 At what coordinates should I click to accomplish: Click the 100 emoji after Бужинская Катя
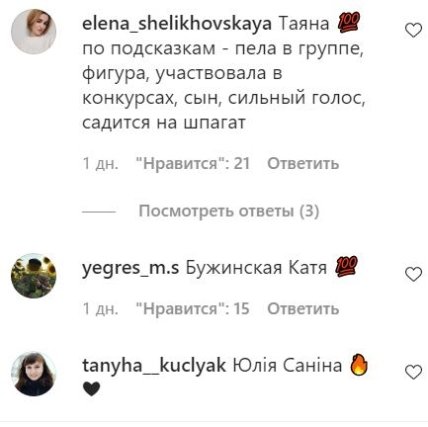(346, 266)
